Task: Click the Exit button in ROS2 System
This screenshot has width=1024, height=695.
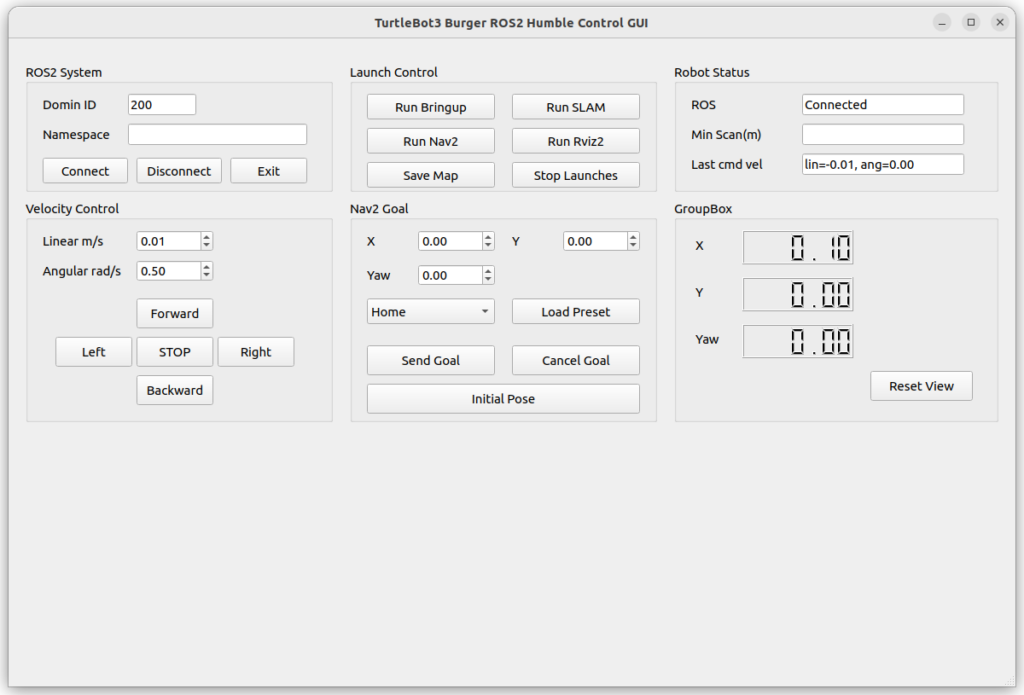Action: point(268,171)
